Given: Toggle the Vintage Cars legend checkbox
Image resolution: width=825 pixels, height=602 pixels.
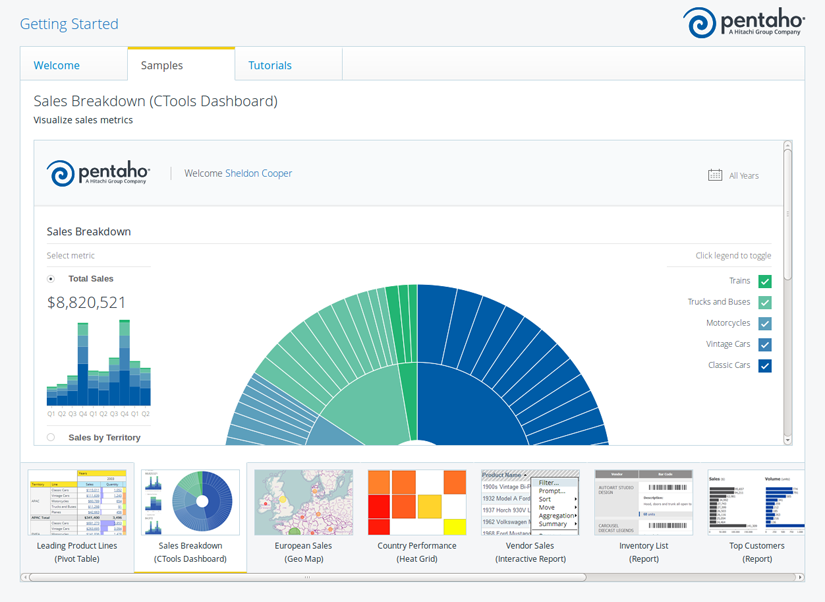Looking at the screenshot, I should click(x=765, y=345).
